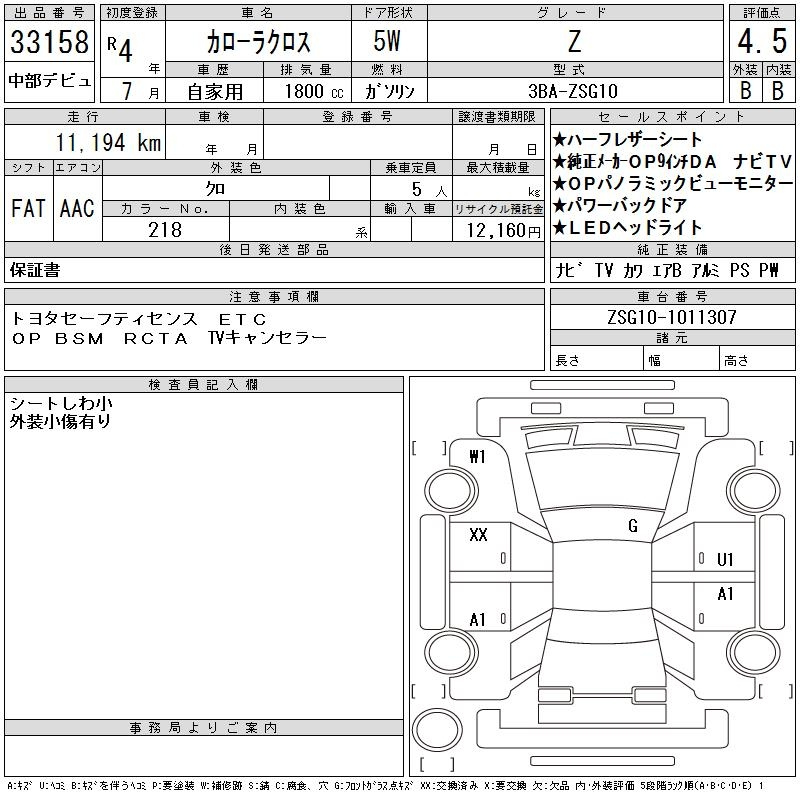Click the 高さ dimension cell

[757, 360]
